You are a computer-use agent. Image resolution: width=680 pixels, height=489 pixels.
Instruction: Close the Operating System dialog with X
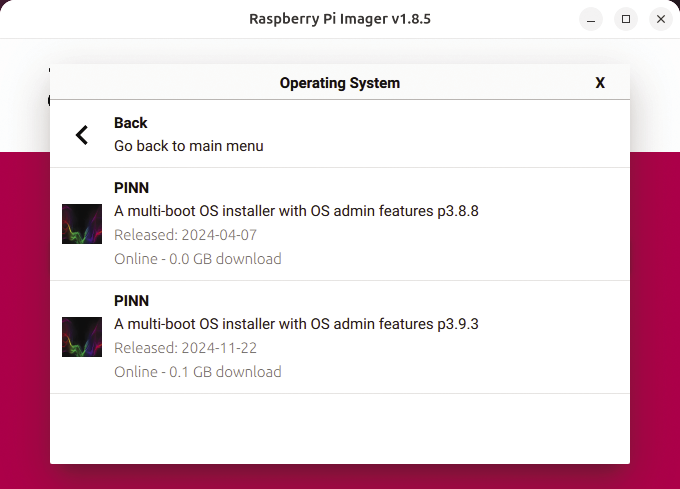click(x=600, y=83)
